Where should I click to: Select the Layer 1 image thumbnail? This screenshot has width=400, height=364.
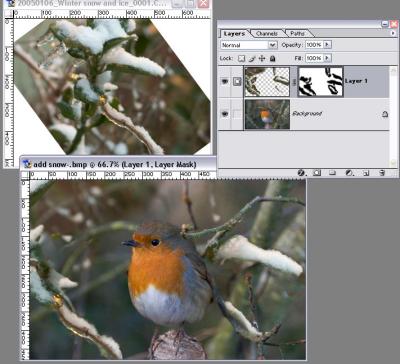click(x=267, y=82)
